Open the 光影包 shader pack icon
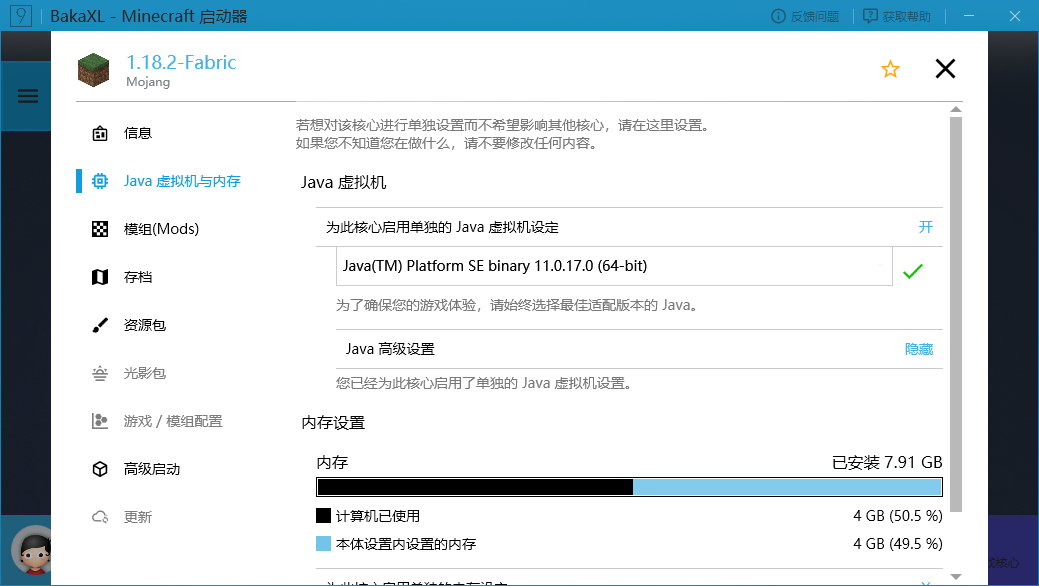The width and height of the screenshot is (1039, 586). pyautogui.click(x=100, y=372)
